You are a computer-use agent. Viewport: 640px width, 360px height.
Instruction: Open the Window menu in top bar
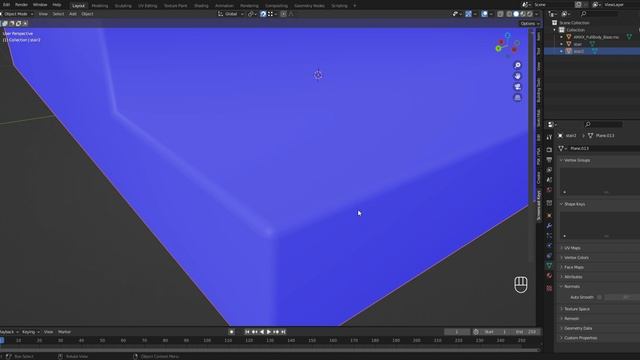[x=40, y=4]
